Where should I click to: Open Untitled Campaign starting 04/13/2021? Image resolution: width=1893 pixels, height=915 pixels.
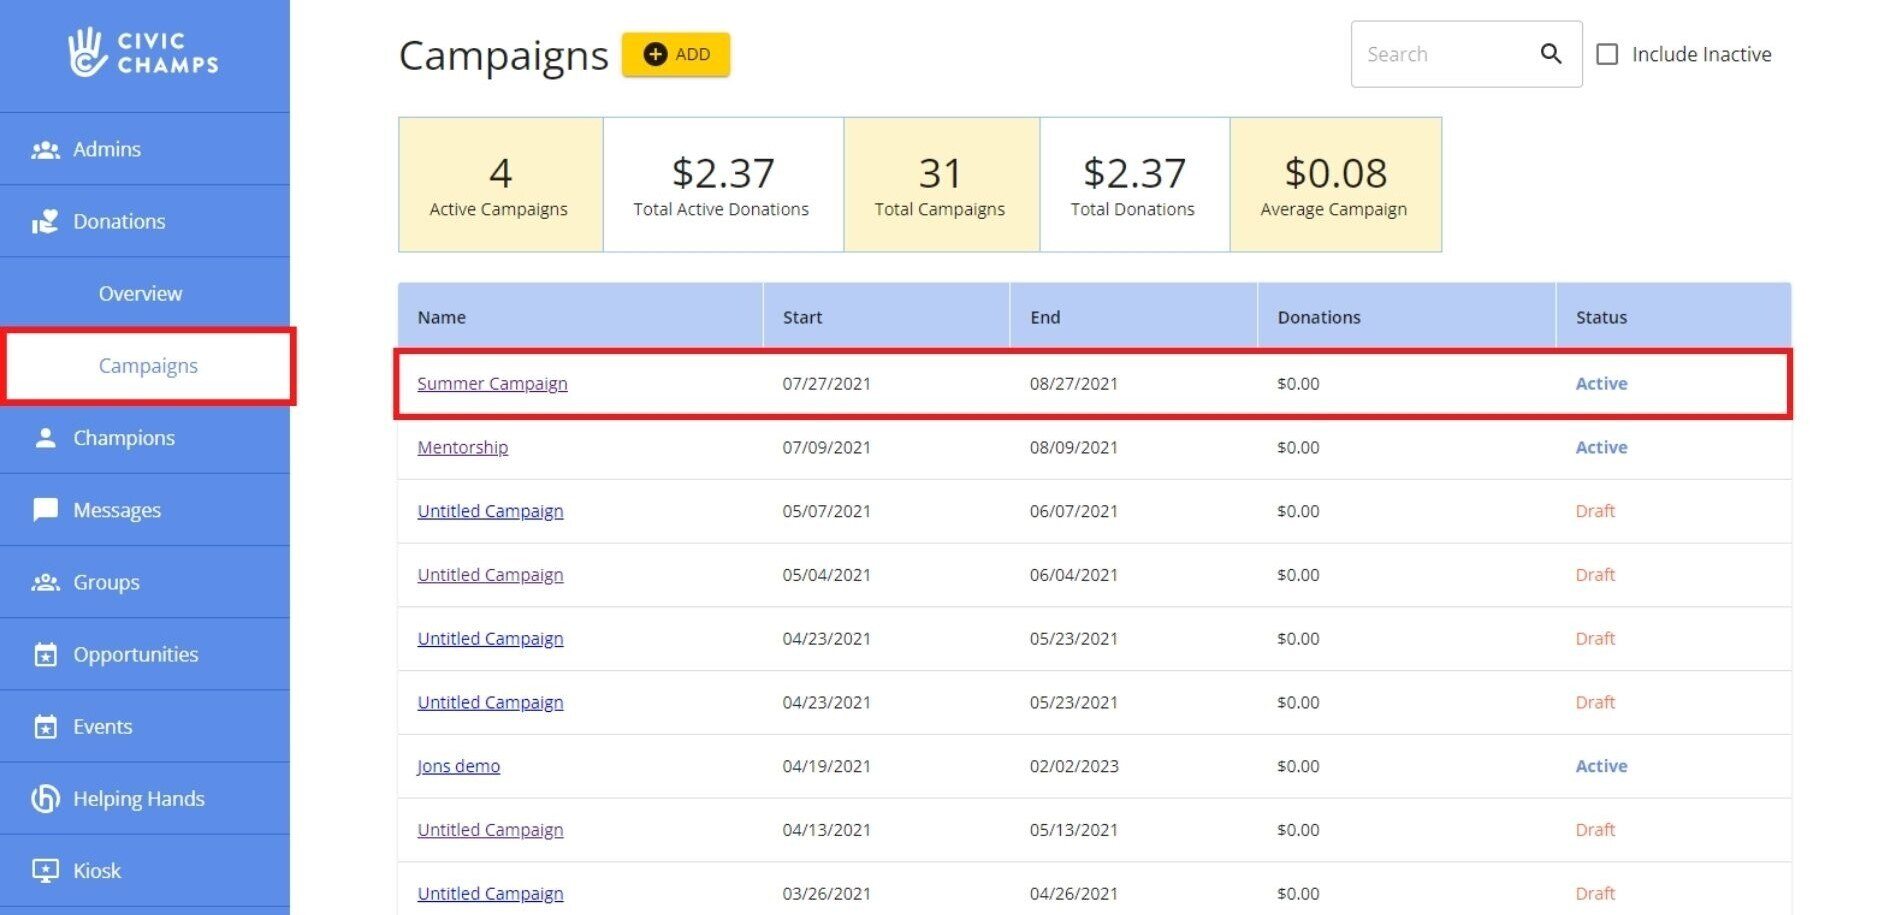coord(490,830)
